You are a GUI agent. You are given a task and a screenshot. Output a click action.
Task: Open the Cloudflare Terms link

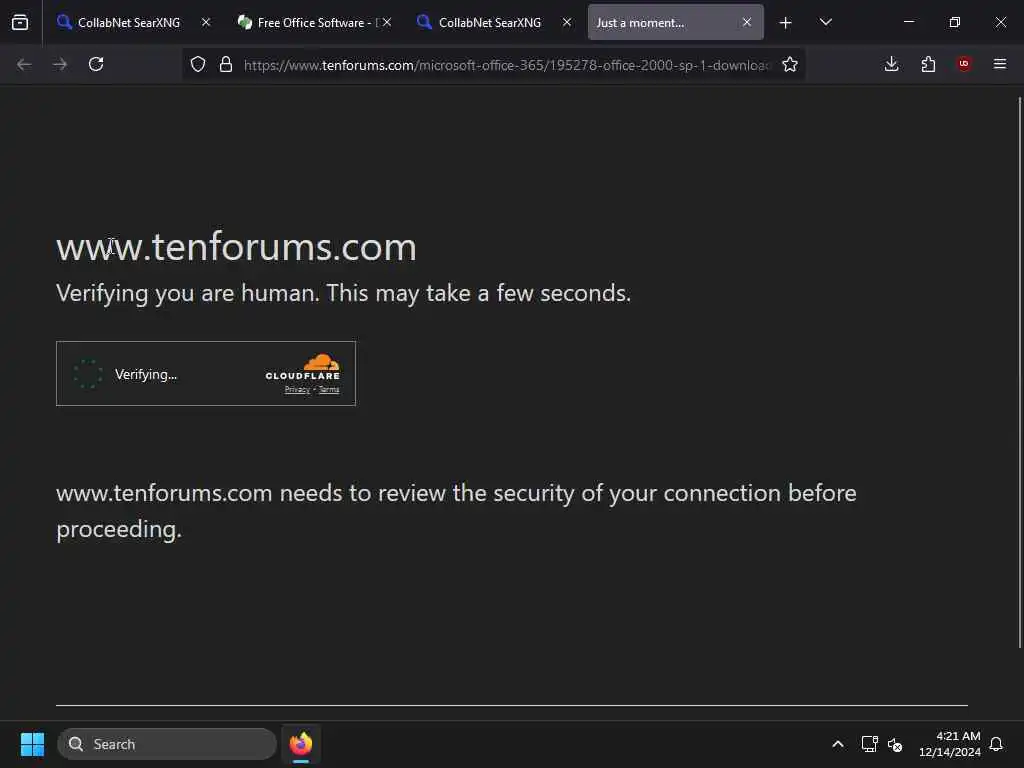coord(329,390)
